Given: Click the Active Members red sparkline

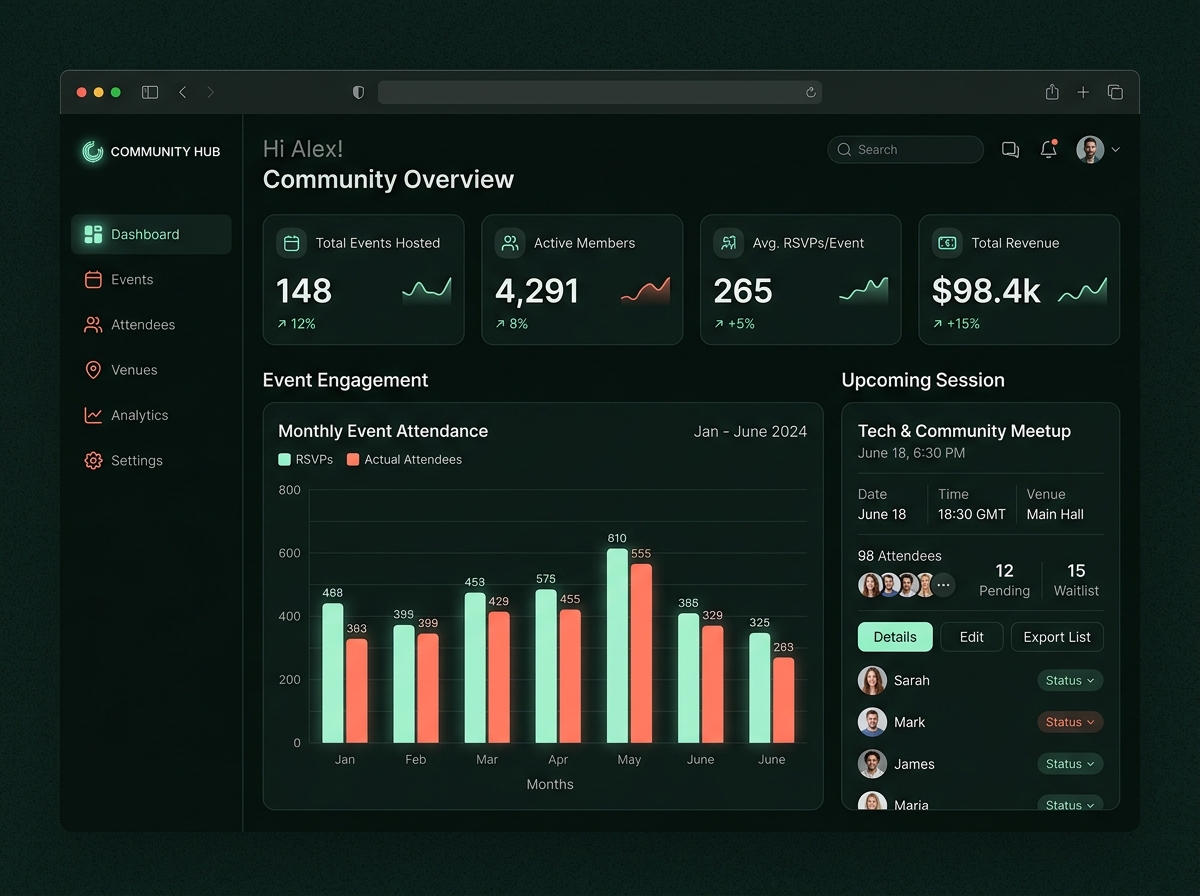Looking at the screenshot, I should point(646,291).
